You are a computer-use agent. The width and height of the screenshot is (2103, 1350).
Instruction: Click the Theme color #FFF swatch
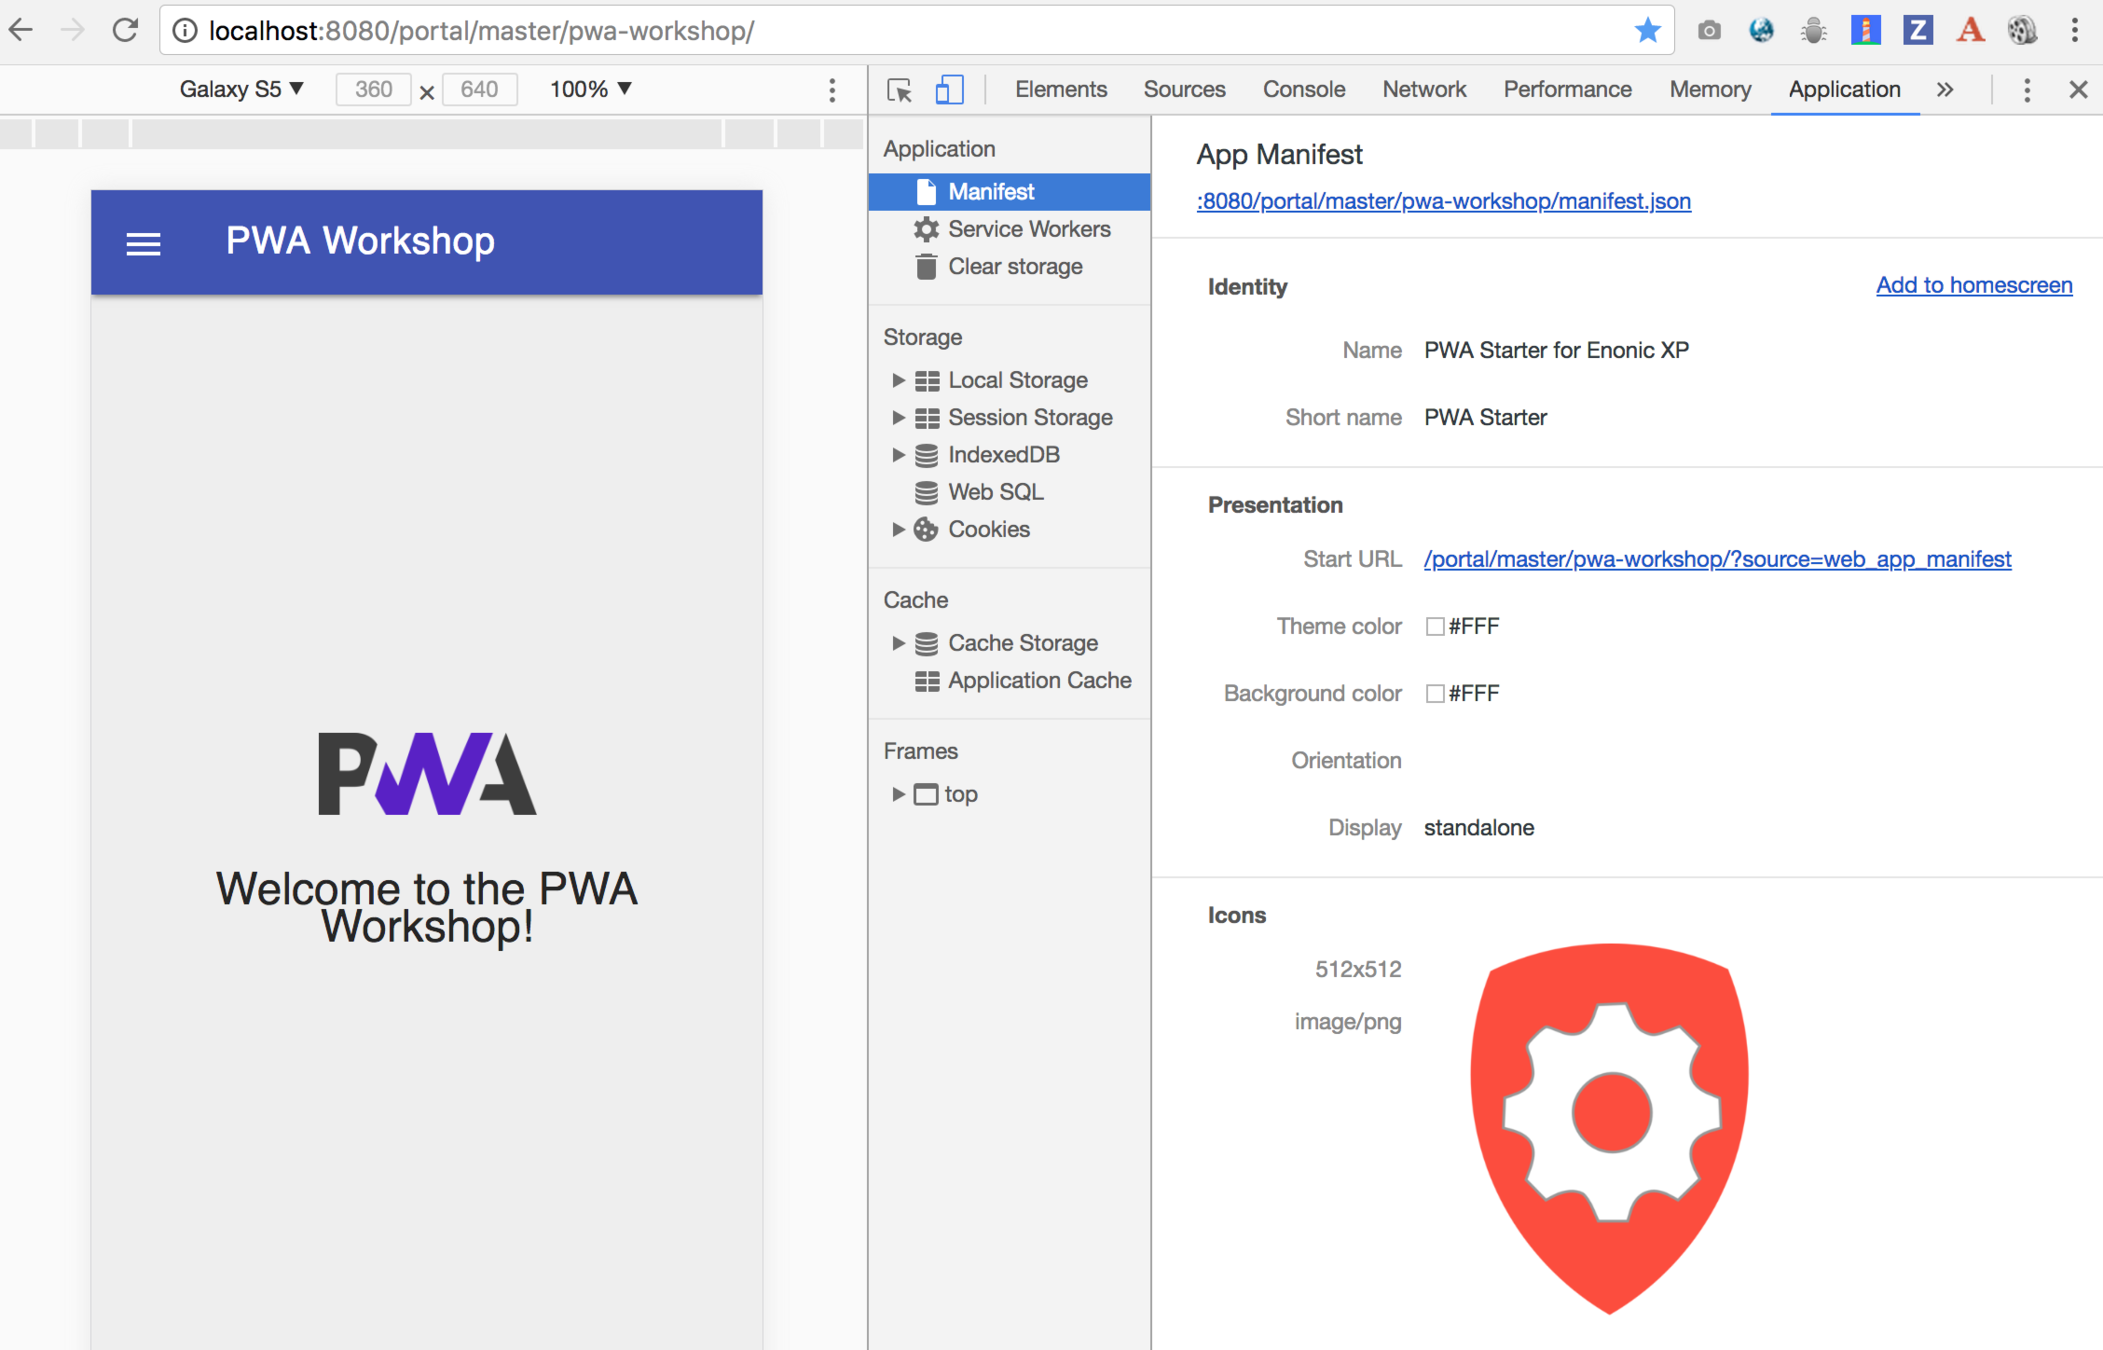pyautogui.click(x=1435, y=627)
